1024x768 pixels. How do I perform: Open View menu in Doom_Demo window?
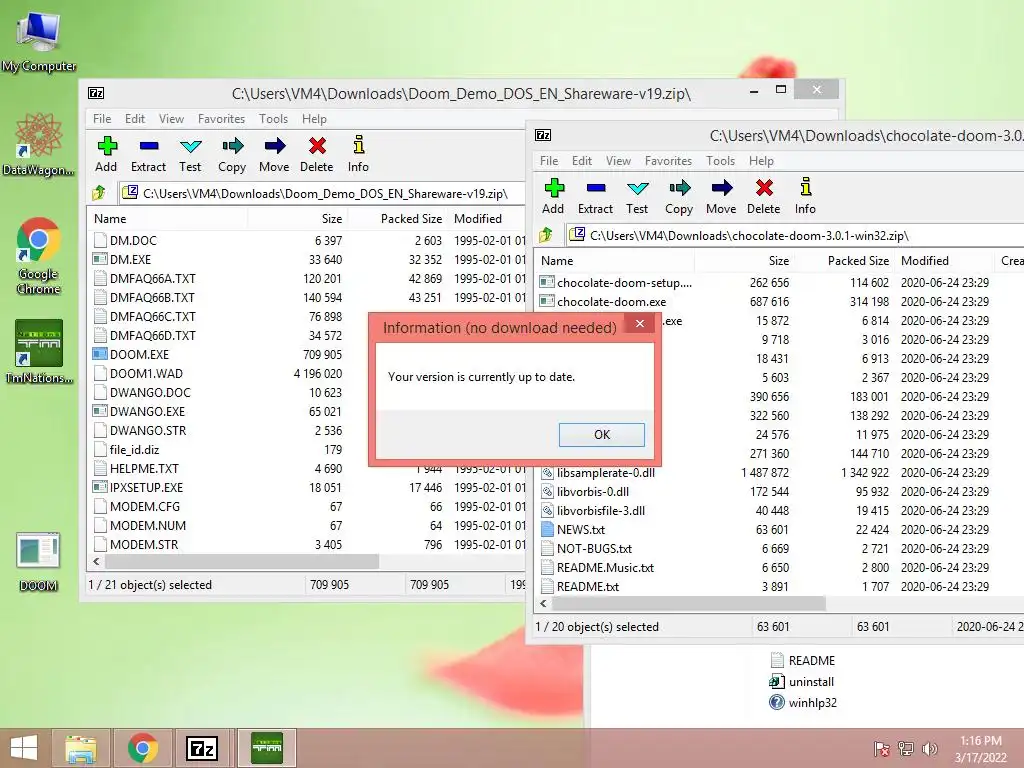pyautogui.click(x=171, y=119)
